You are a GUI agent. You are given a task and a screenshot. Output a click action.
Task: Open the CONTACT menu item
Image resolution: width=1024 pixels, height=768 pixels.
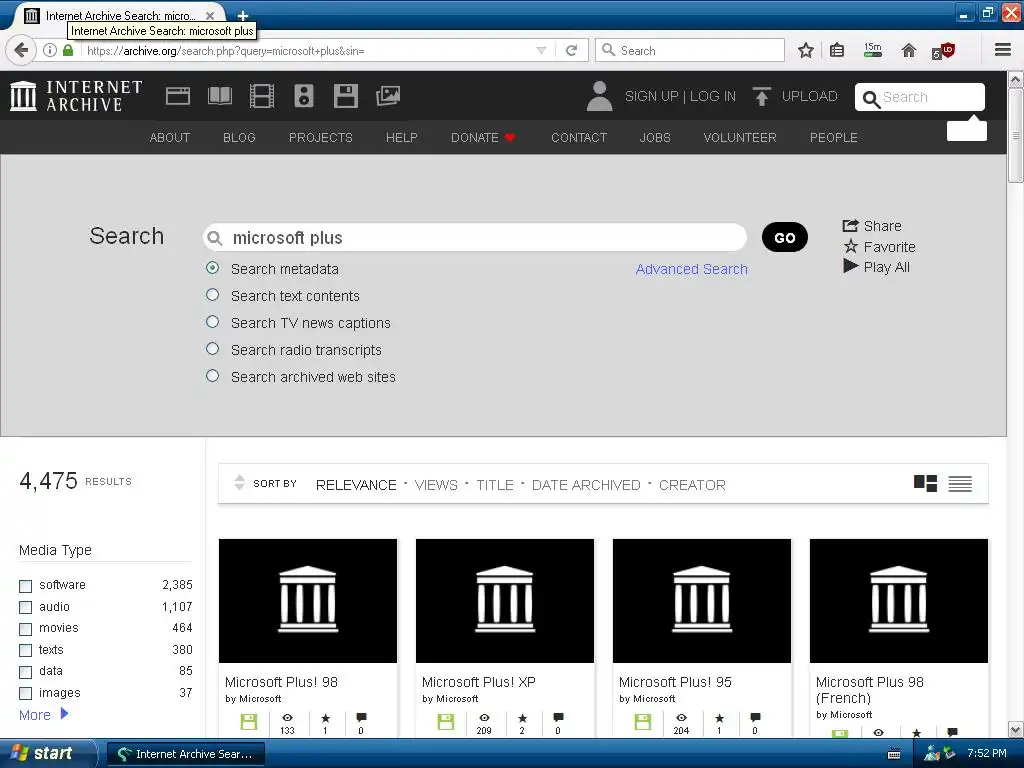pos(579,138)
